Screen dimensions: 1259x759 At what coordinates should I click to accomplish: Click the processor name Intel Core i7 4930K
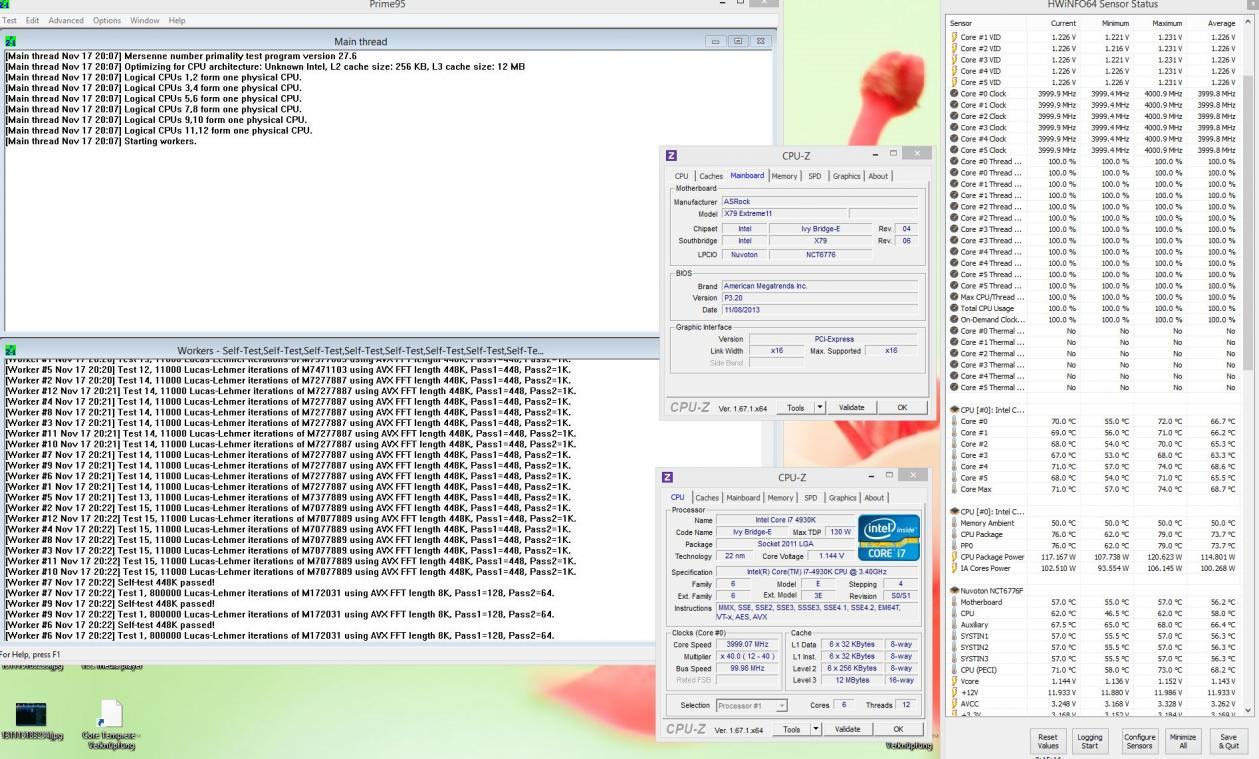783,520
